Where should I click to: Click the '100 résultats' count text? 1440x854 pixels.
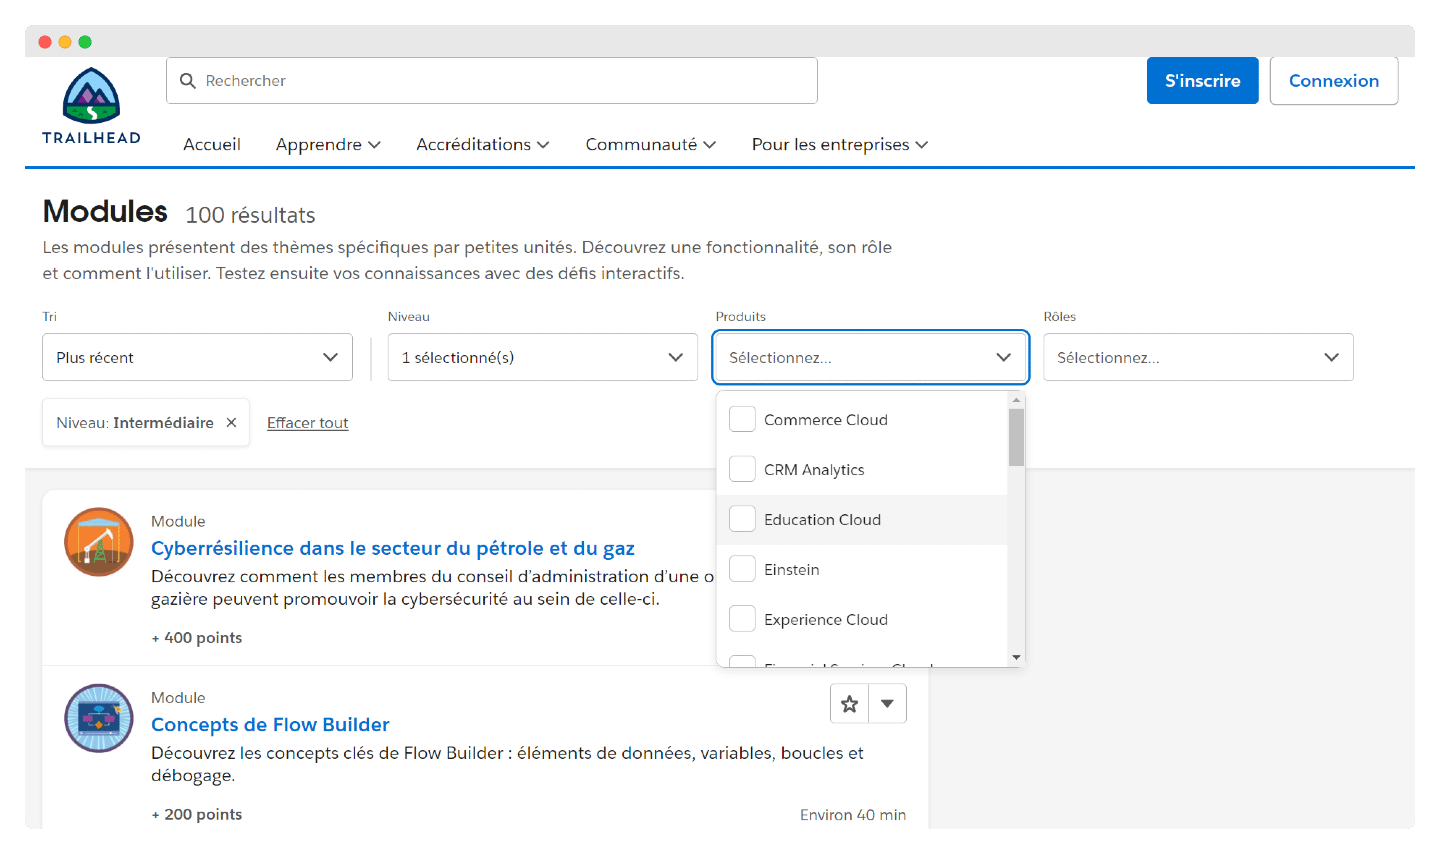250,215
